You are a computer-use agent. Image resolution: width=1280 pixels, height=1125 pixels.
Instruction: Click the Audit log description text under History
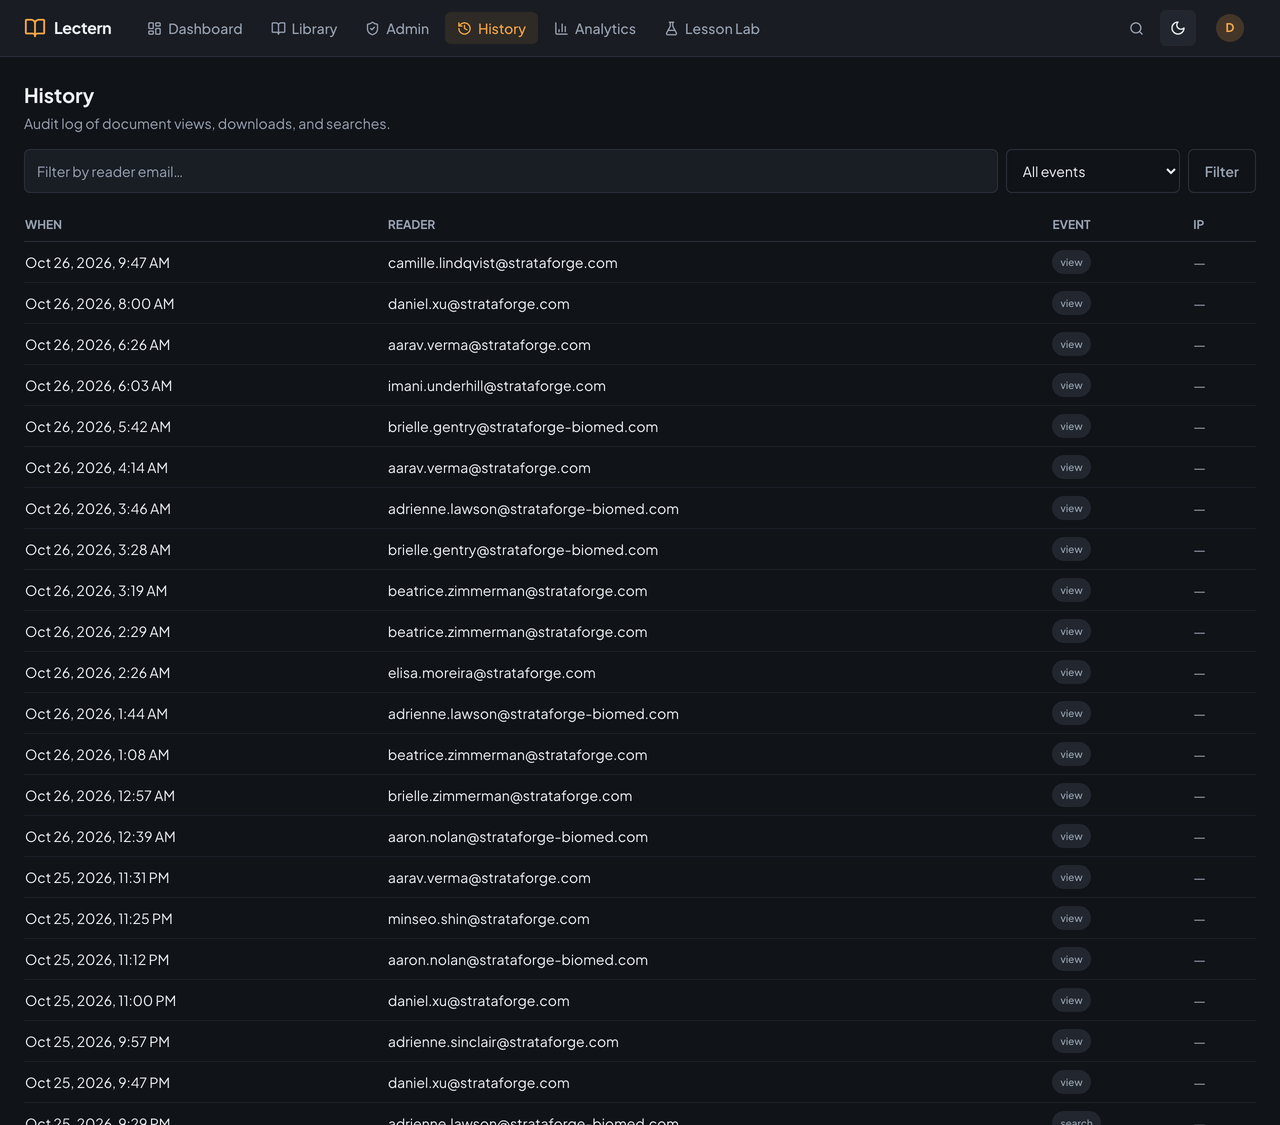(x=207, y=124)
